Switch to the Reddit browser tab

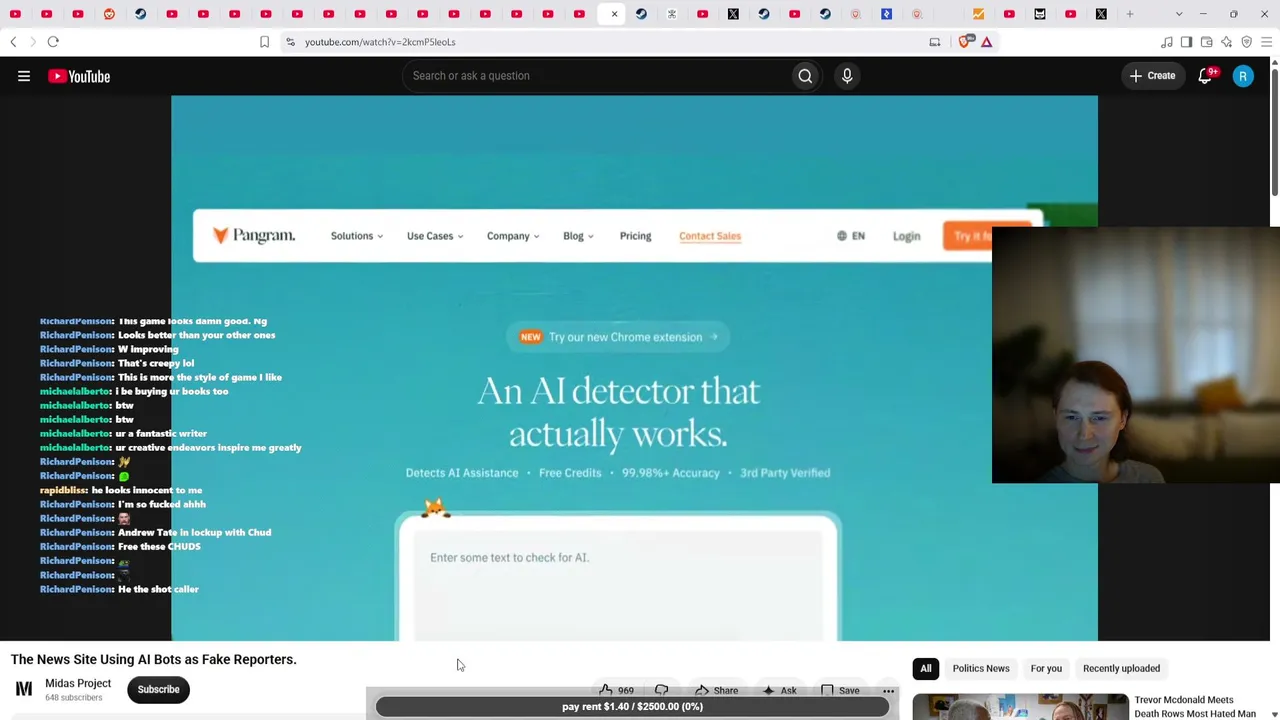(109, 14)
